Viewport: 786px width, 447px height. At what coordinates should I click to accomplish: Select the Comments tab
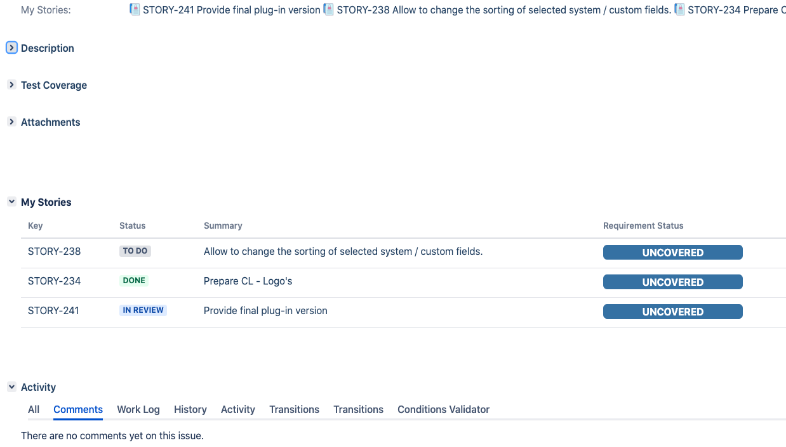(x=78, y=410)
